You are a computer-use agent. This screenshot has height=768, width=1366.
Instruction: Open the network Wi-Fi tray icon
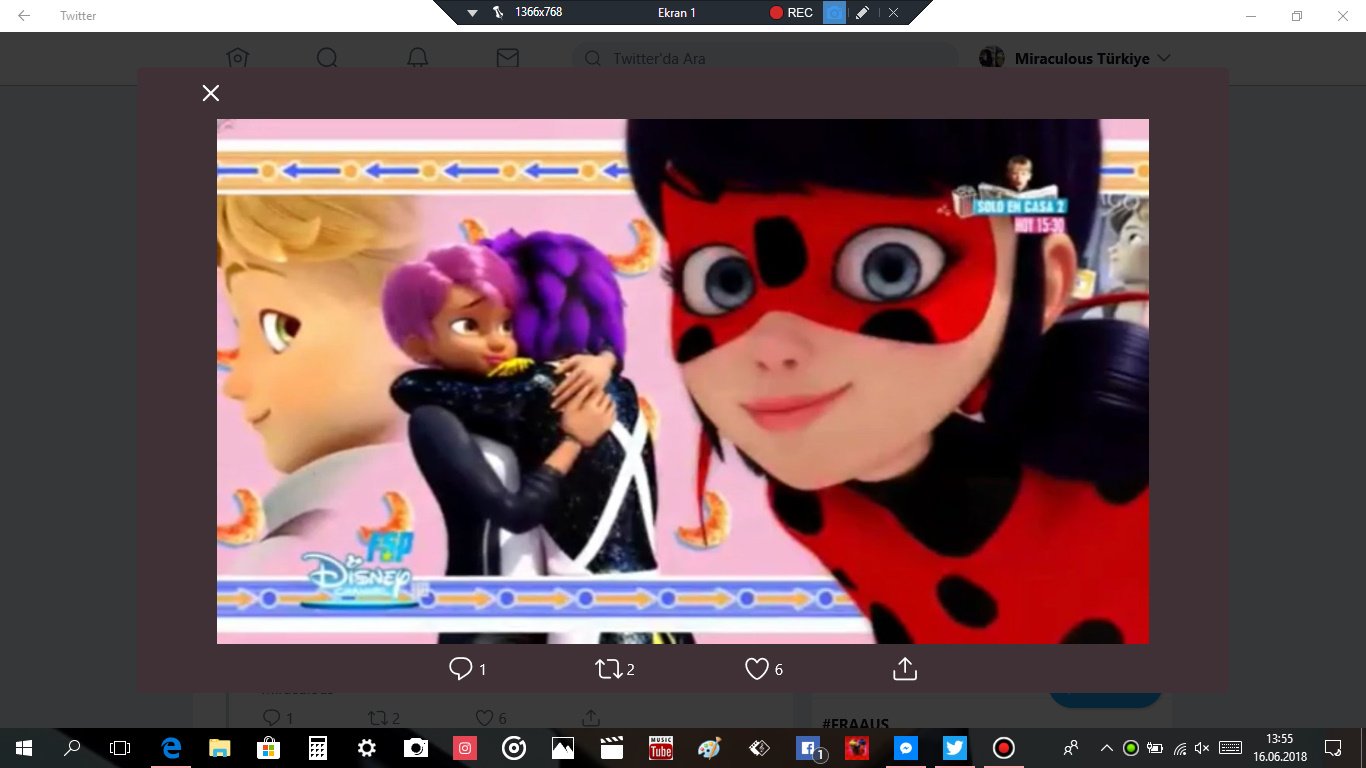[1181, 748]
